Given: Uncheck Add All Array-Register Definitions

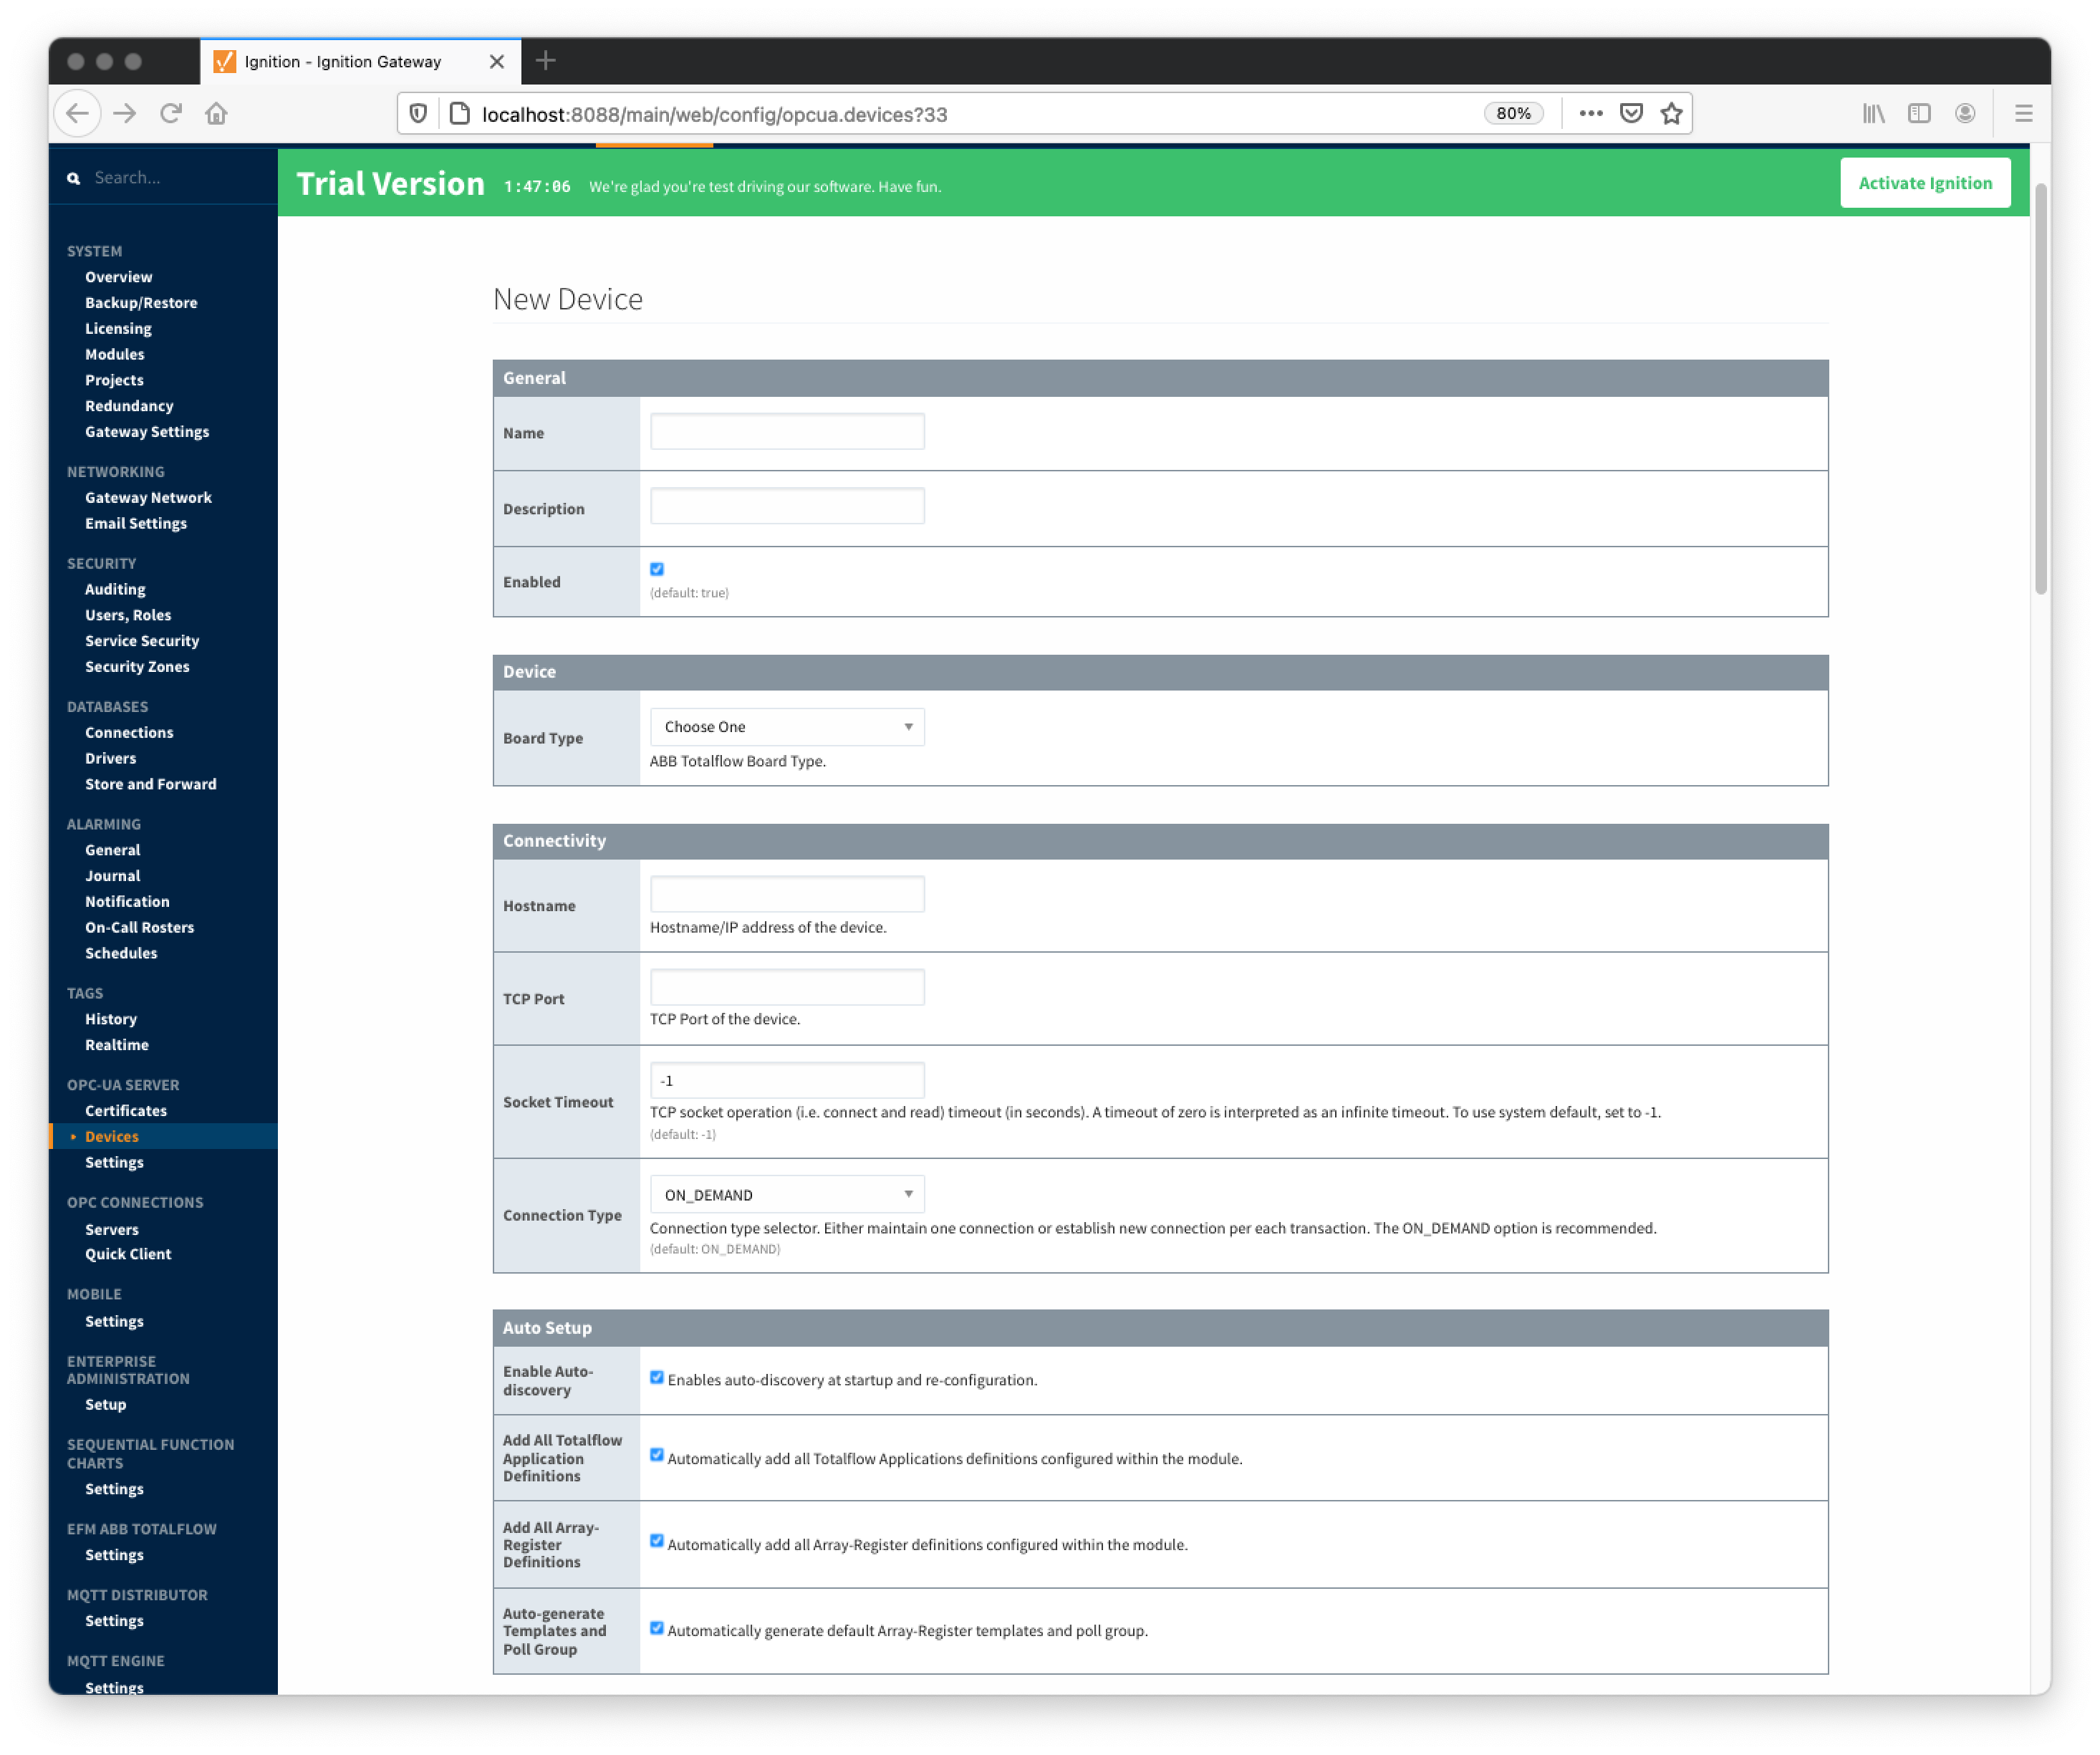Looking at the screenshot, I should click(x=657, y=1541).
